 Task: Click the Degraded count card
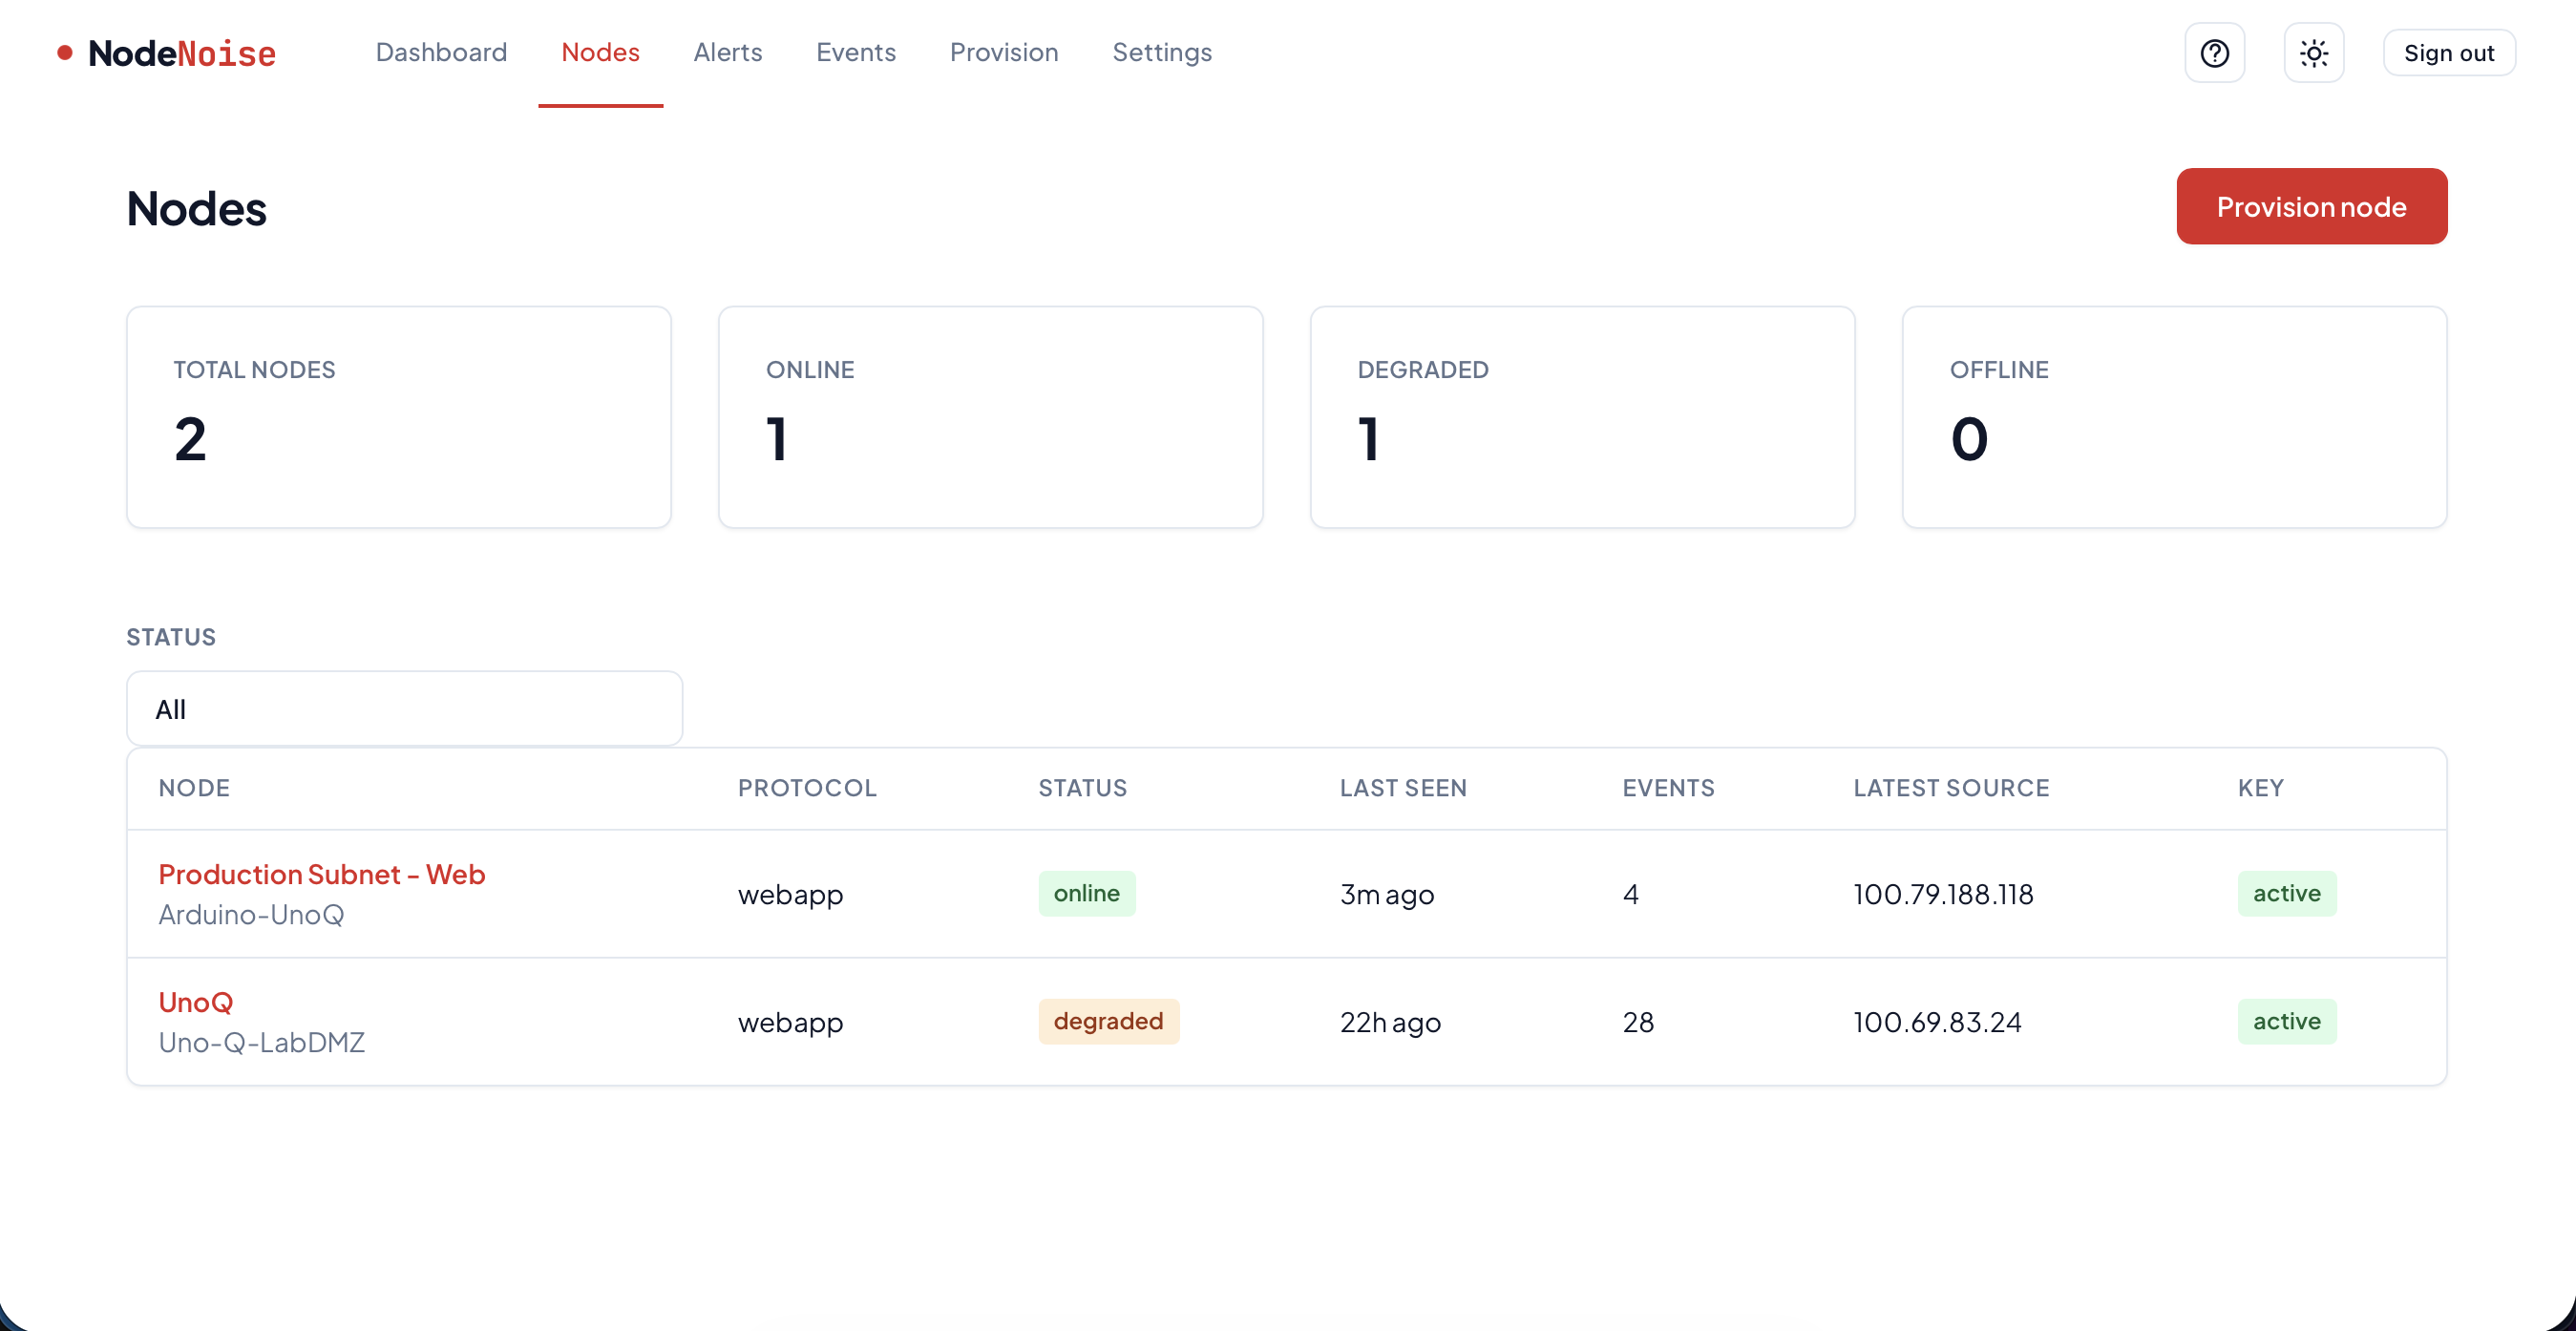point(1582,417)
